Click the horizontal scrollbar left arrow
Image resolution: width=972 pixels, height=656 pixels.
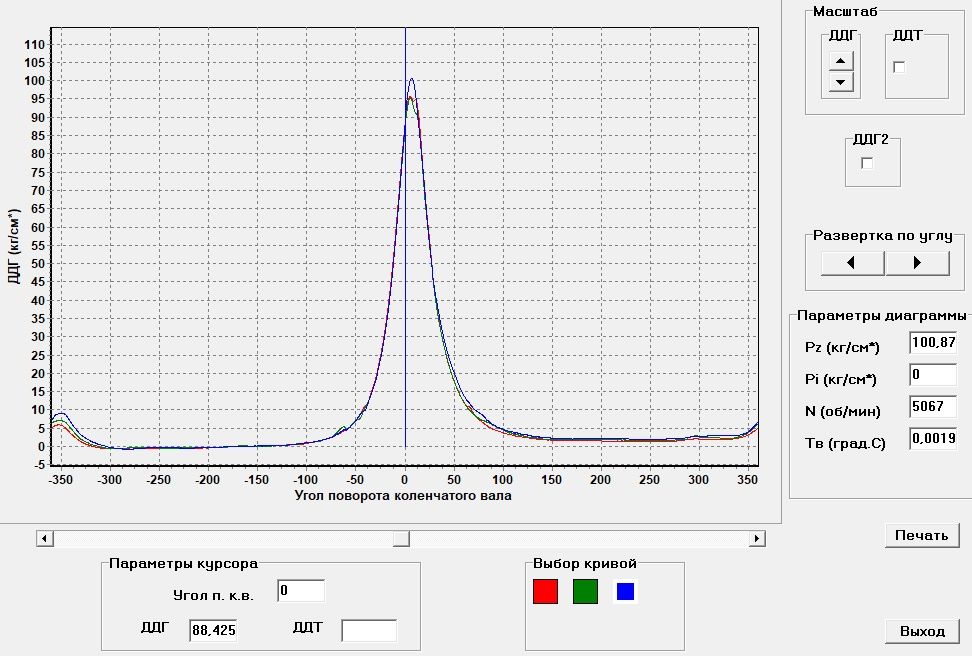tap(44, 539)
